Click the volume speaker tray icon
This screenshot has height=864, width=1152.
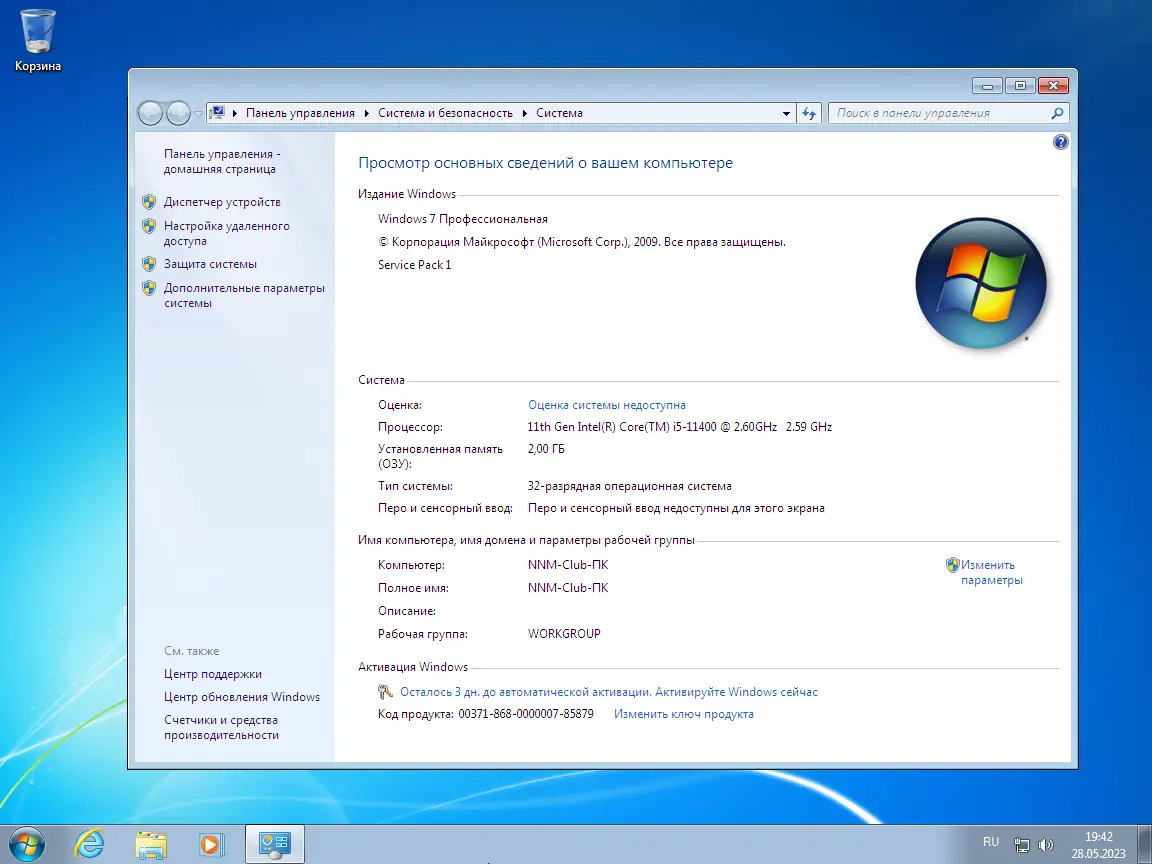pos(1046,845)
